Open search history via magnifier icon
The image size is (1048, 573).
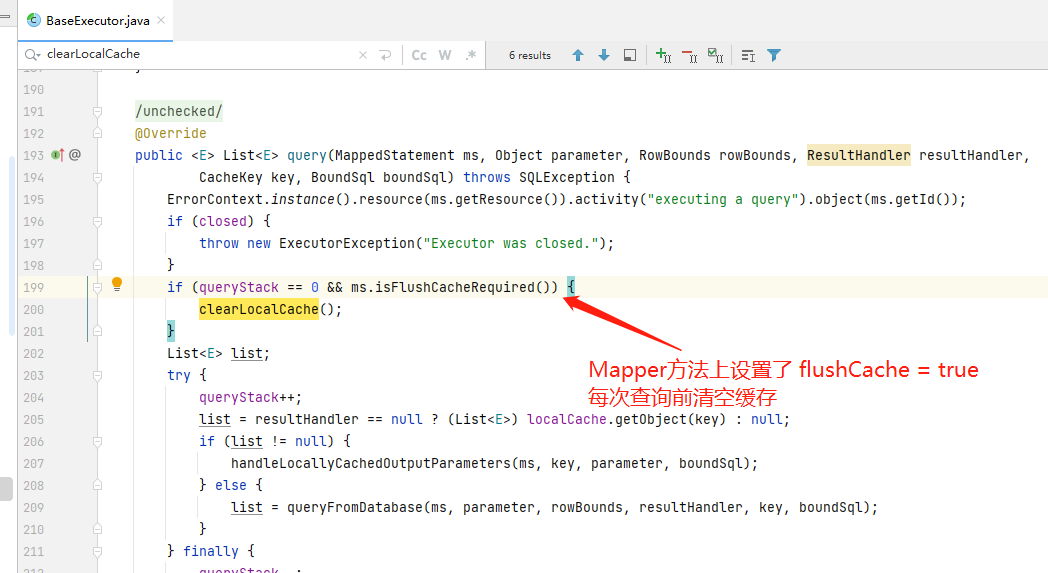(32, 55)
